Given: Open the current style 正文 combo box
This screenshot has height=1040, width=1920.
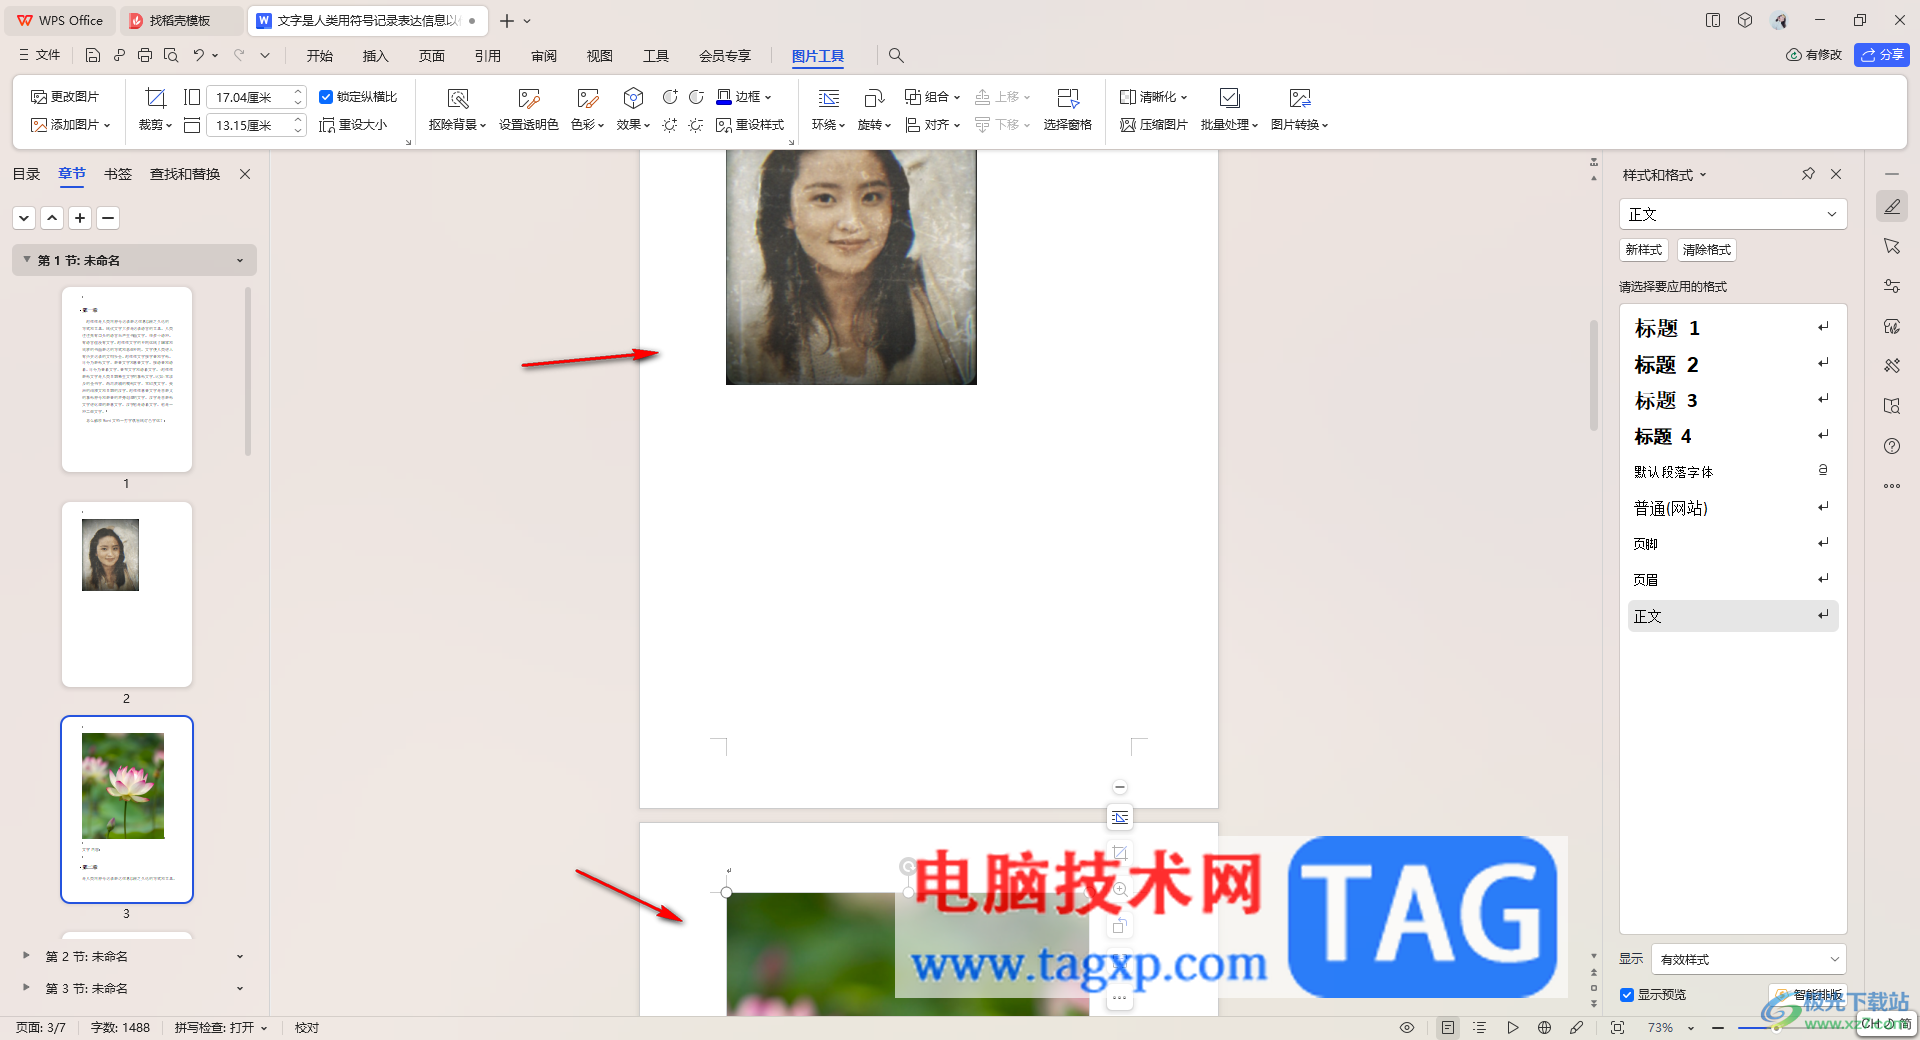Looking at the screenshot, I should 1732,214.
